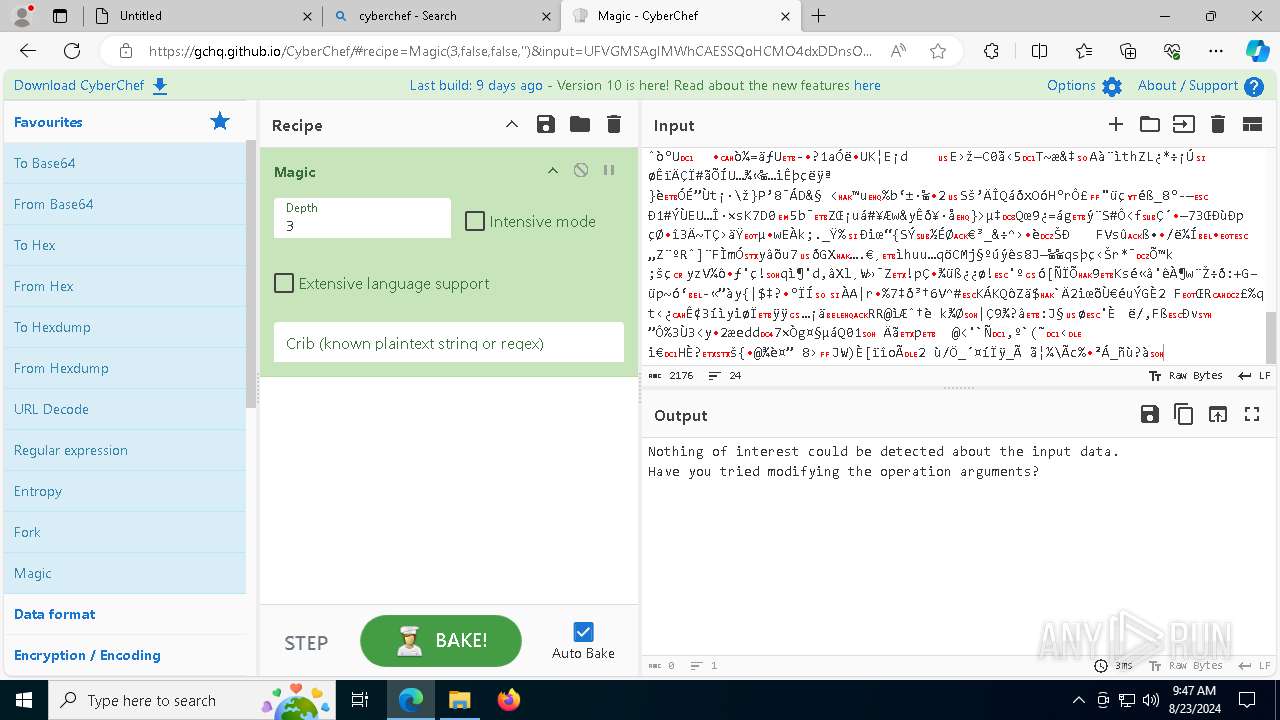
Task: Open folder as input
Action: [x=1150, y=124]
